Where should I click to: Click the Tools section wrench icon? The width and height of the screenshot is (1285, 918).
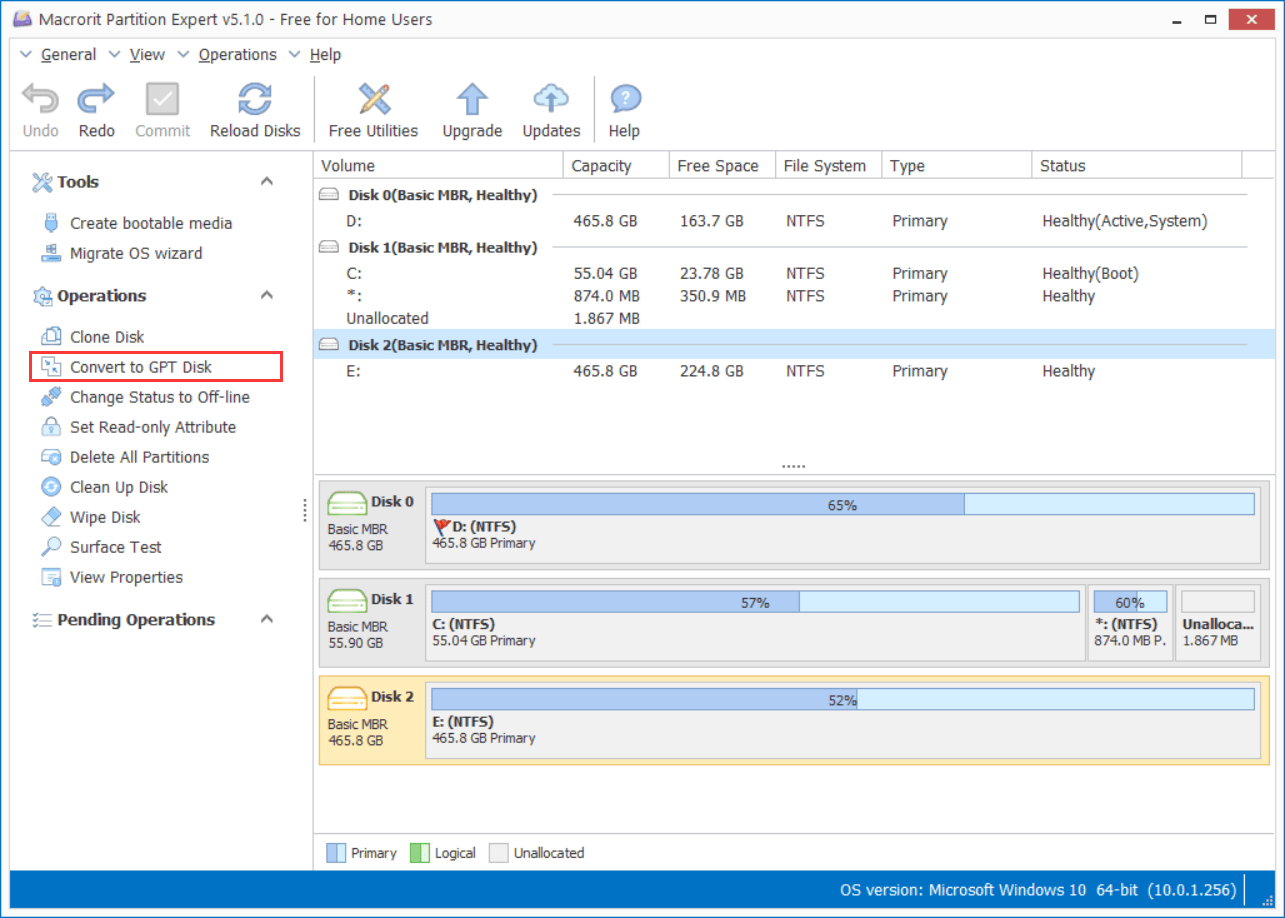tap(42, 182)
